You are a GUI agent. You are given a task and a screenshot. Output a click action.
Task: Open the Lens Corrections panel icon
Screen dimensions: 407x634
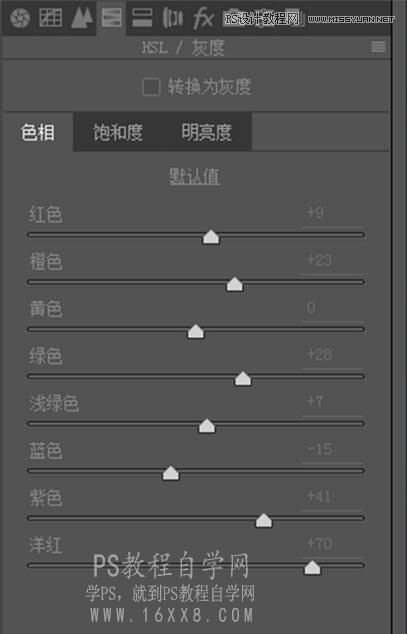click(173, 18)
